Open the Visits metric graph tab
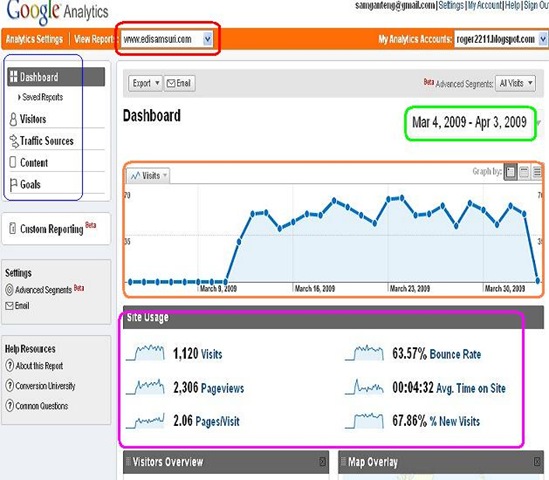This screenshot has width=549, height=480. [x=148, y=176]
